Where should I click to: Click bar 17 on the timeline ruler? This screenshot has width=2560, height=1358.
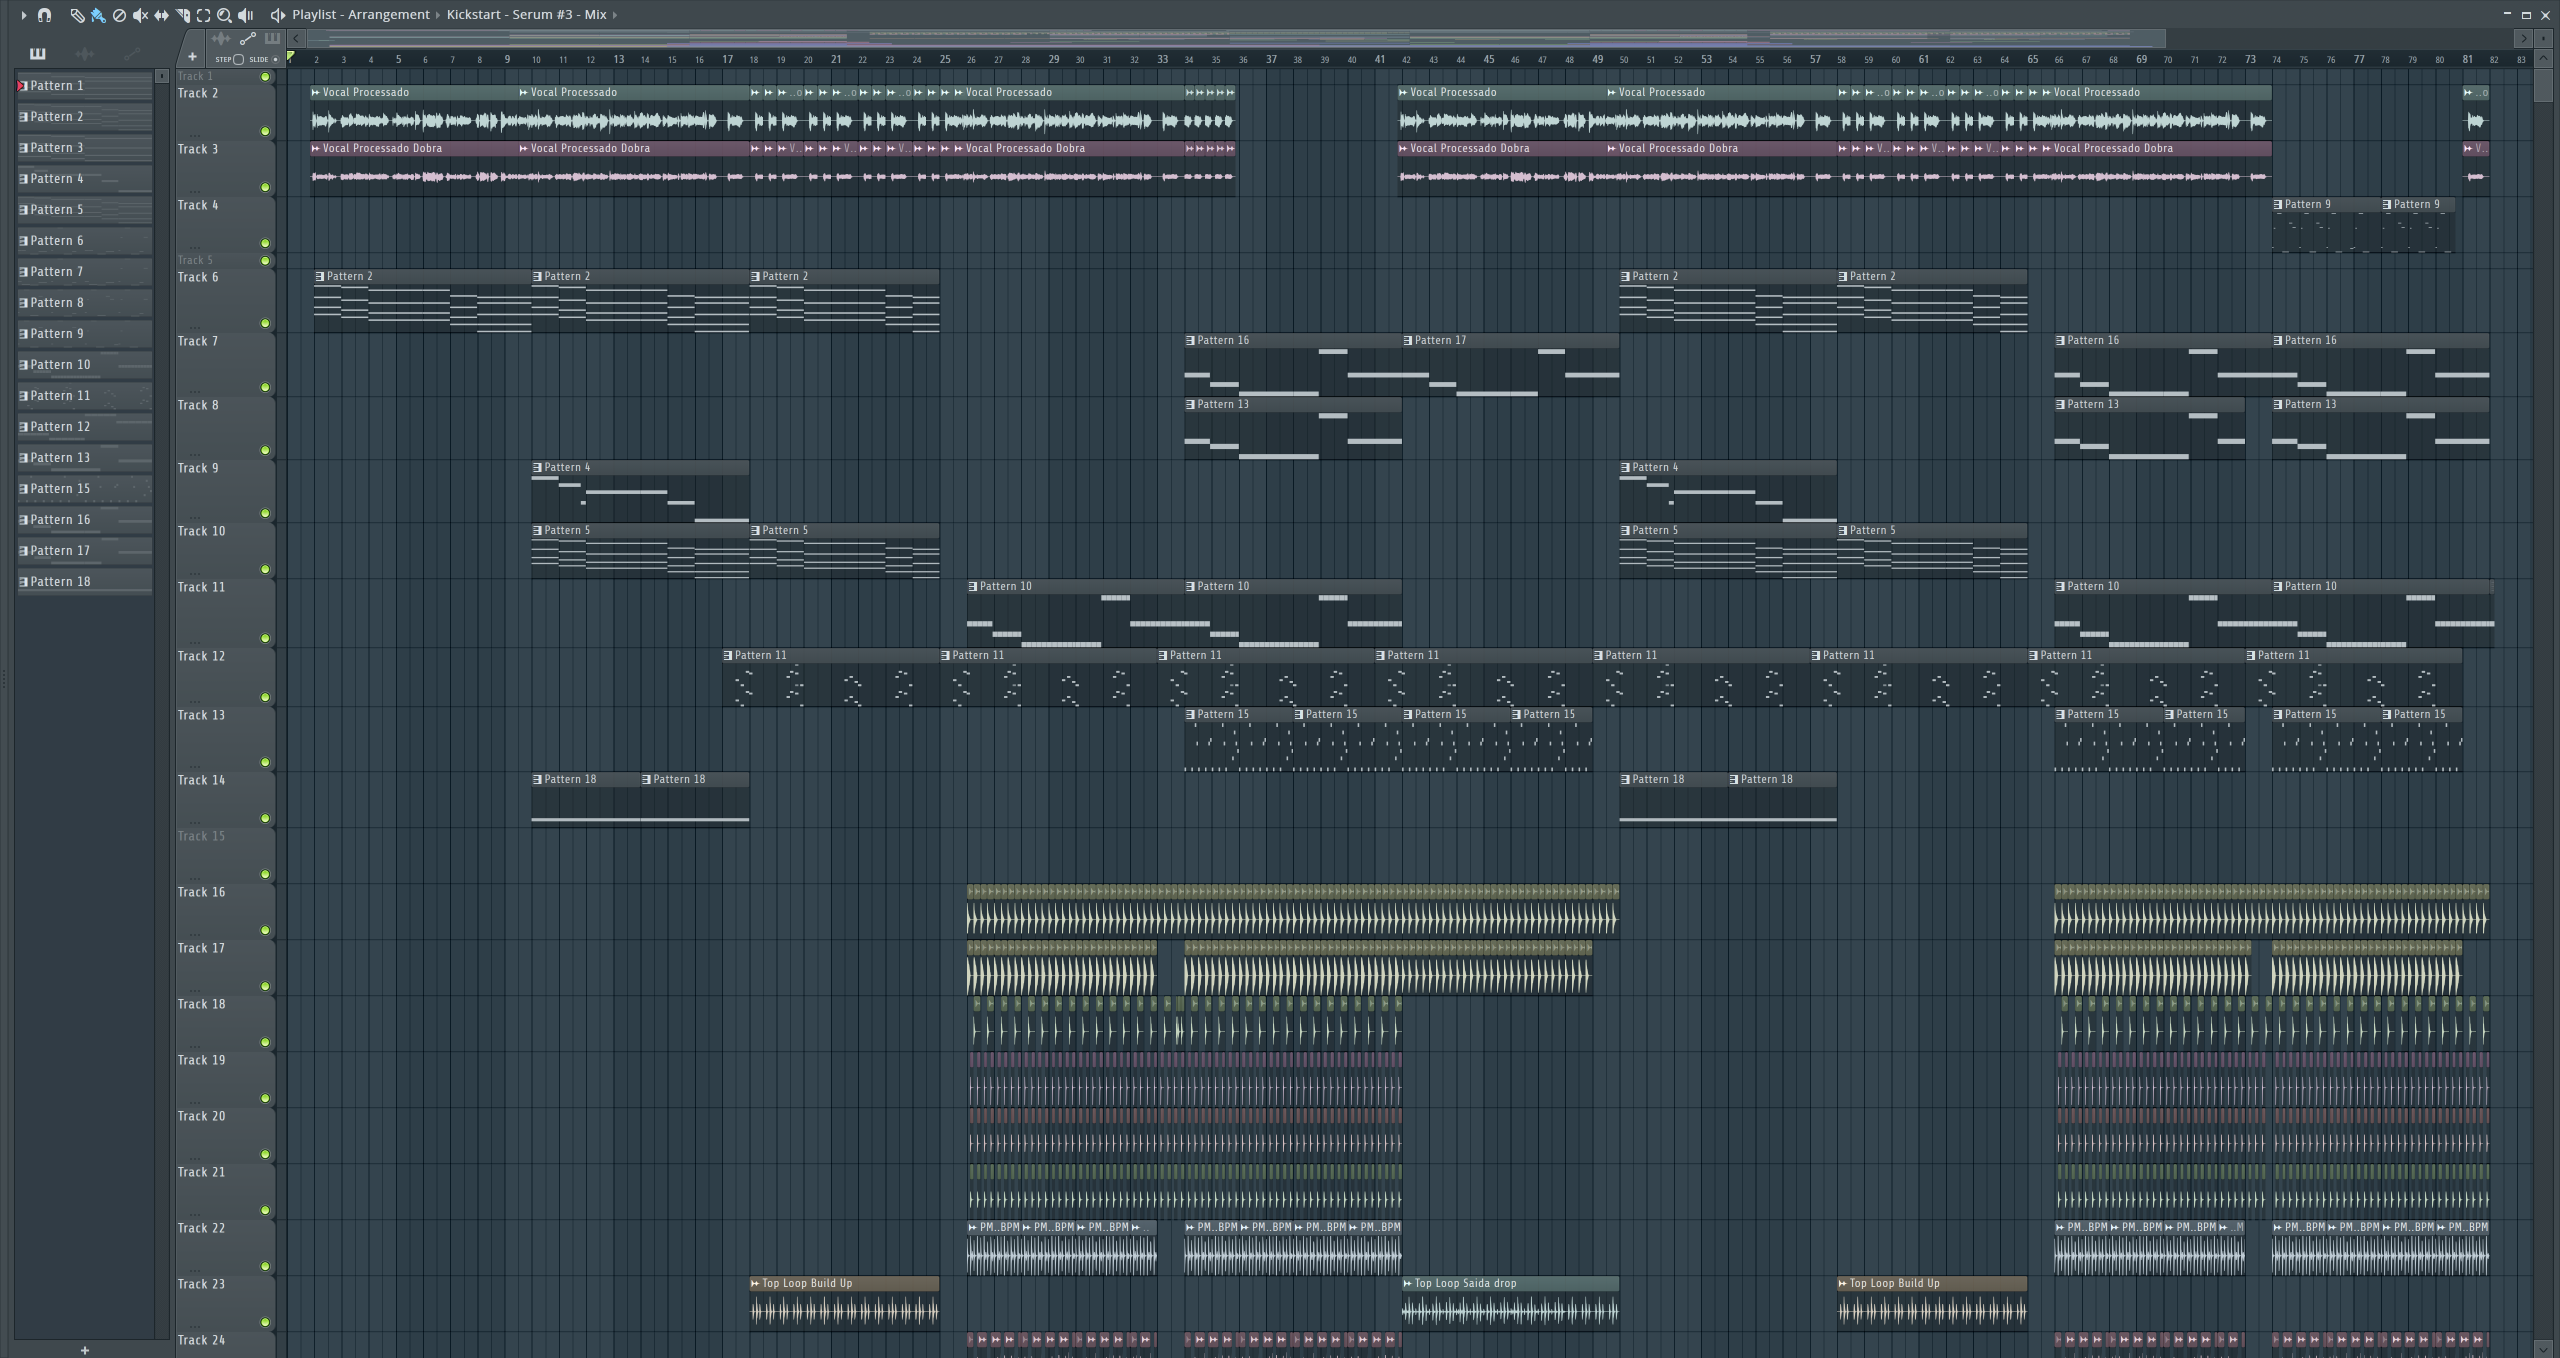[727, 59]
